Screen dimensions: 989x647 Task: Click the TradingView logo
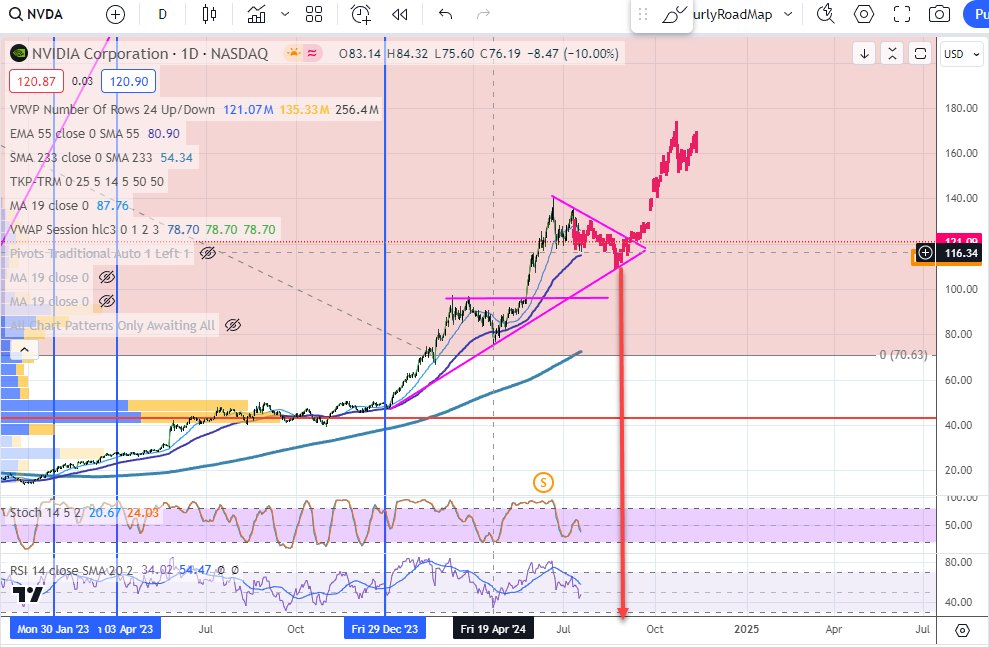click(28, 595)
